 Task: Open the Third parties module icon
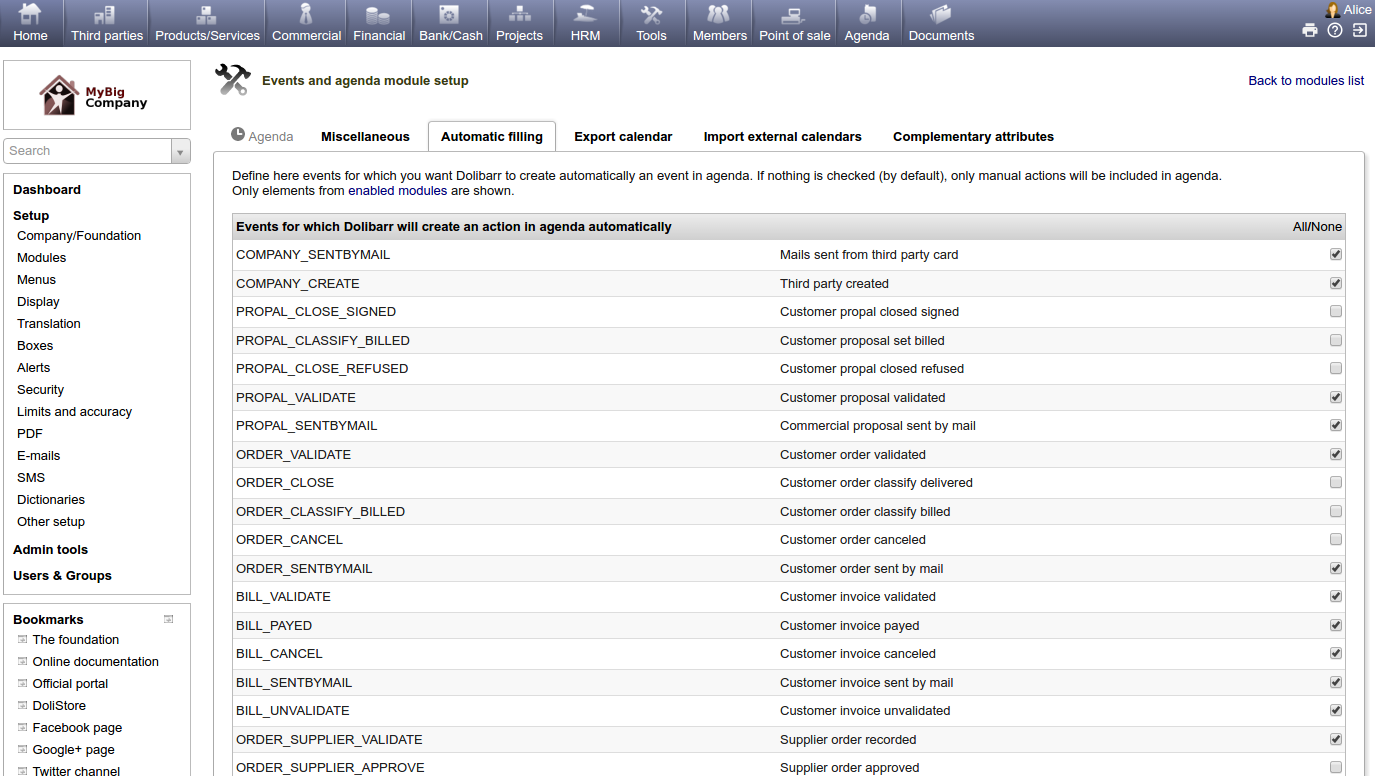(106, 14)
